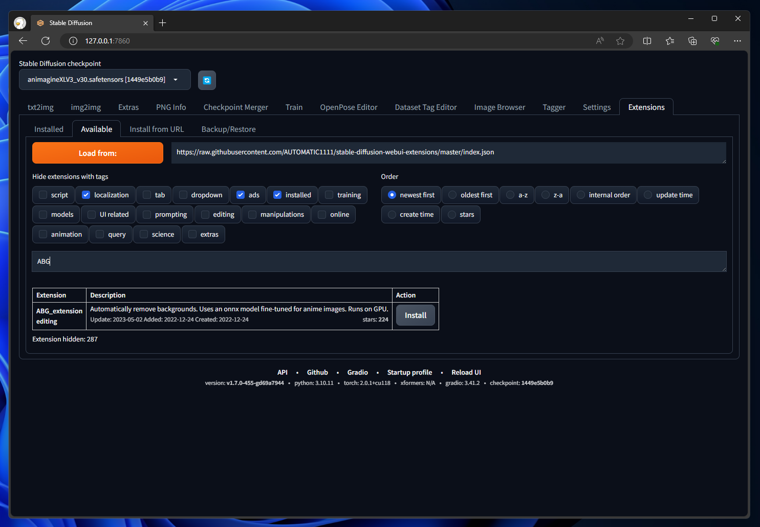The height and width of the screenshot is (527, 760).
Task: Open the Backup/Restore sub-tab
Action: point(228,129)
